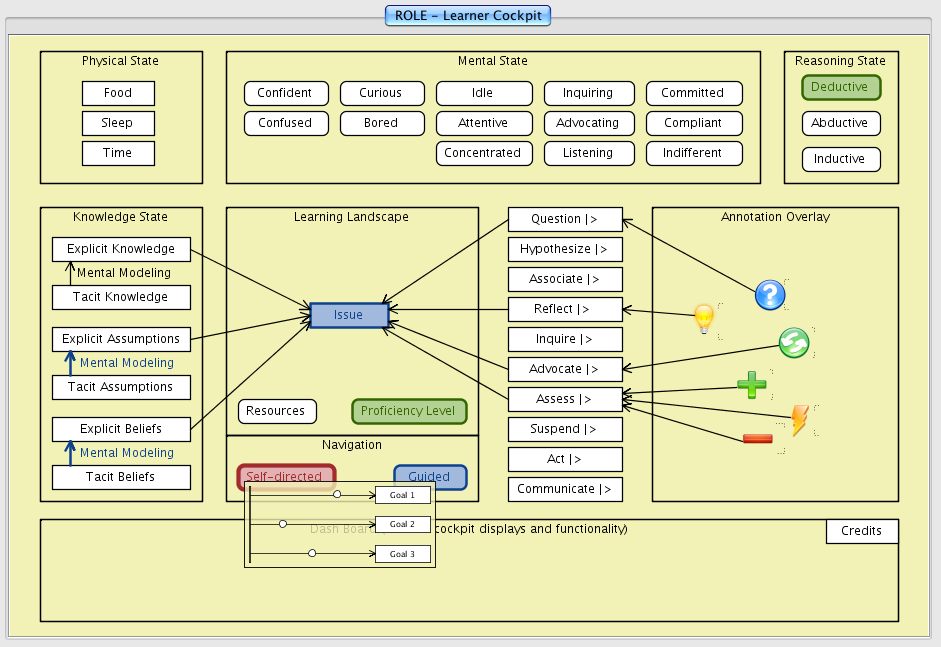The height and width of the screenshot is (647, 941).
Task: Select the Self-directed navigation mode
Action: click(x=285, y=476)
